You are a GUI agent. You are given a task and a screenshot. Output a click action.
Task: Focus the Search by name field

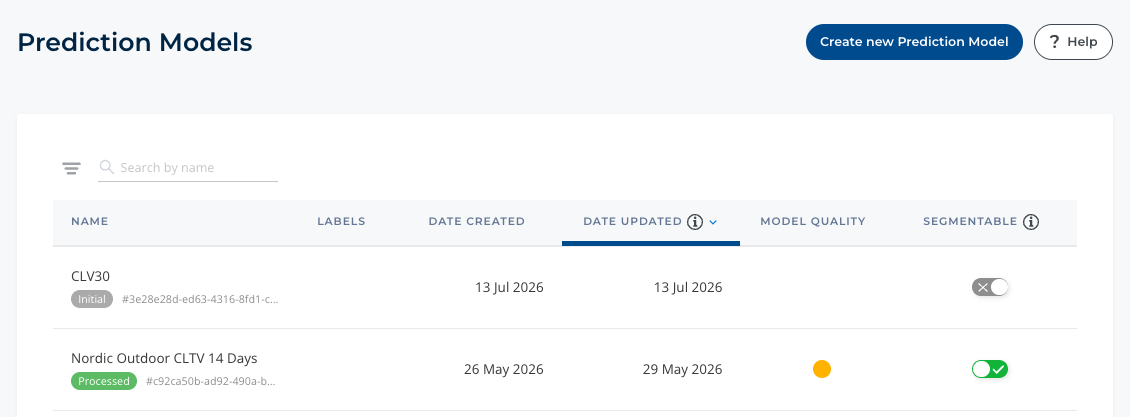click(188, 167)
